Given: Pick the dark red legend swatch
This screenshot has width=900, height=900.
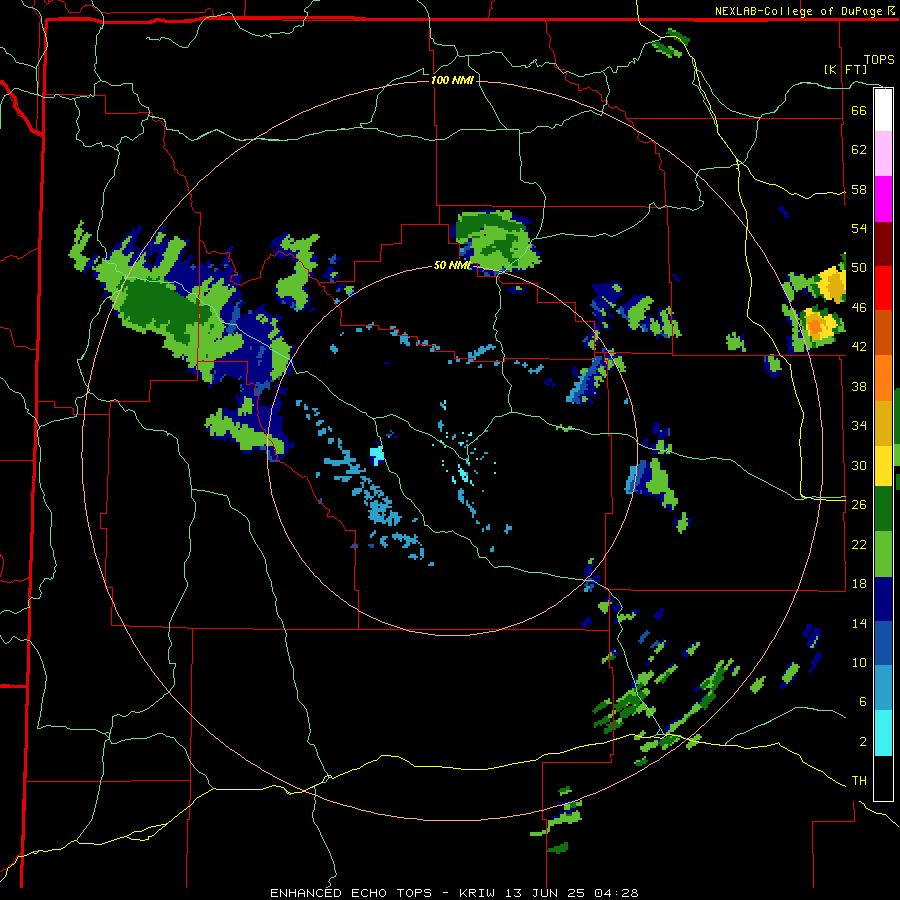Looking at the screenshot, I should click(x=883, y=244).
